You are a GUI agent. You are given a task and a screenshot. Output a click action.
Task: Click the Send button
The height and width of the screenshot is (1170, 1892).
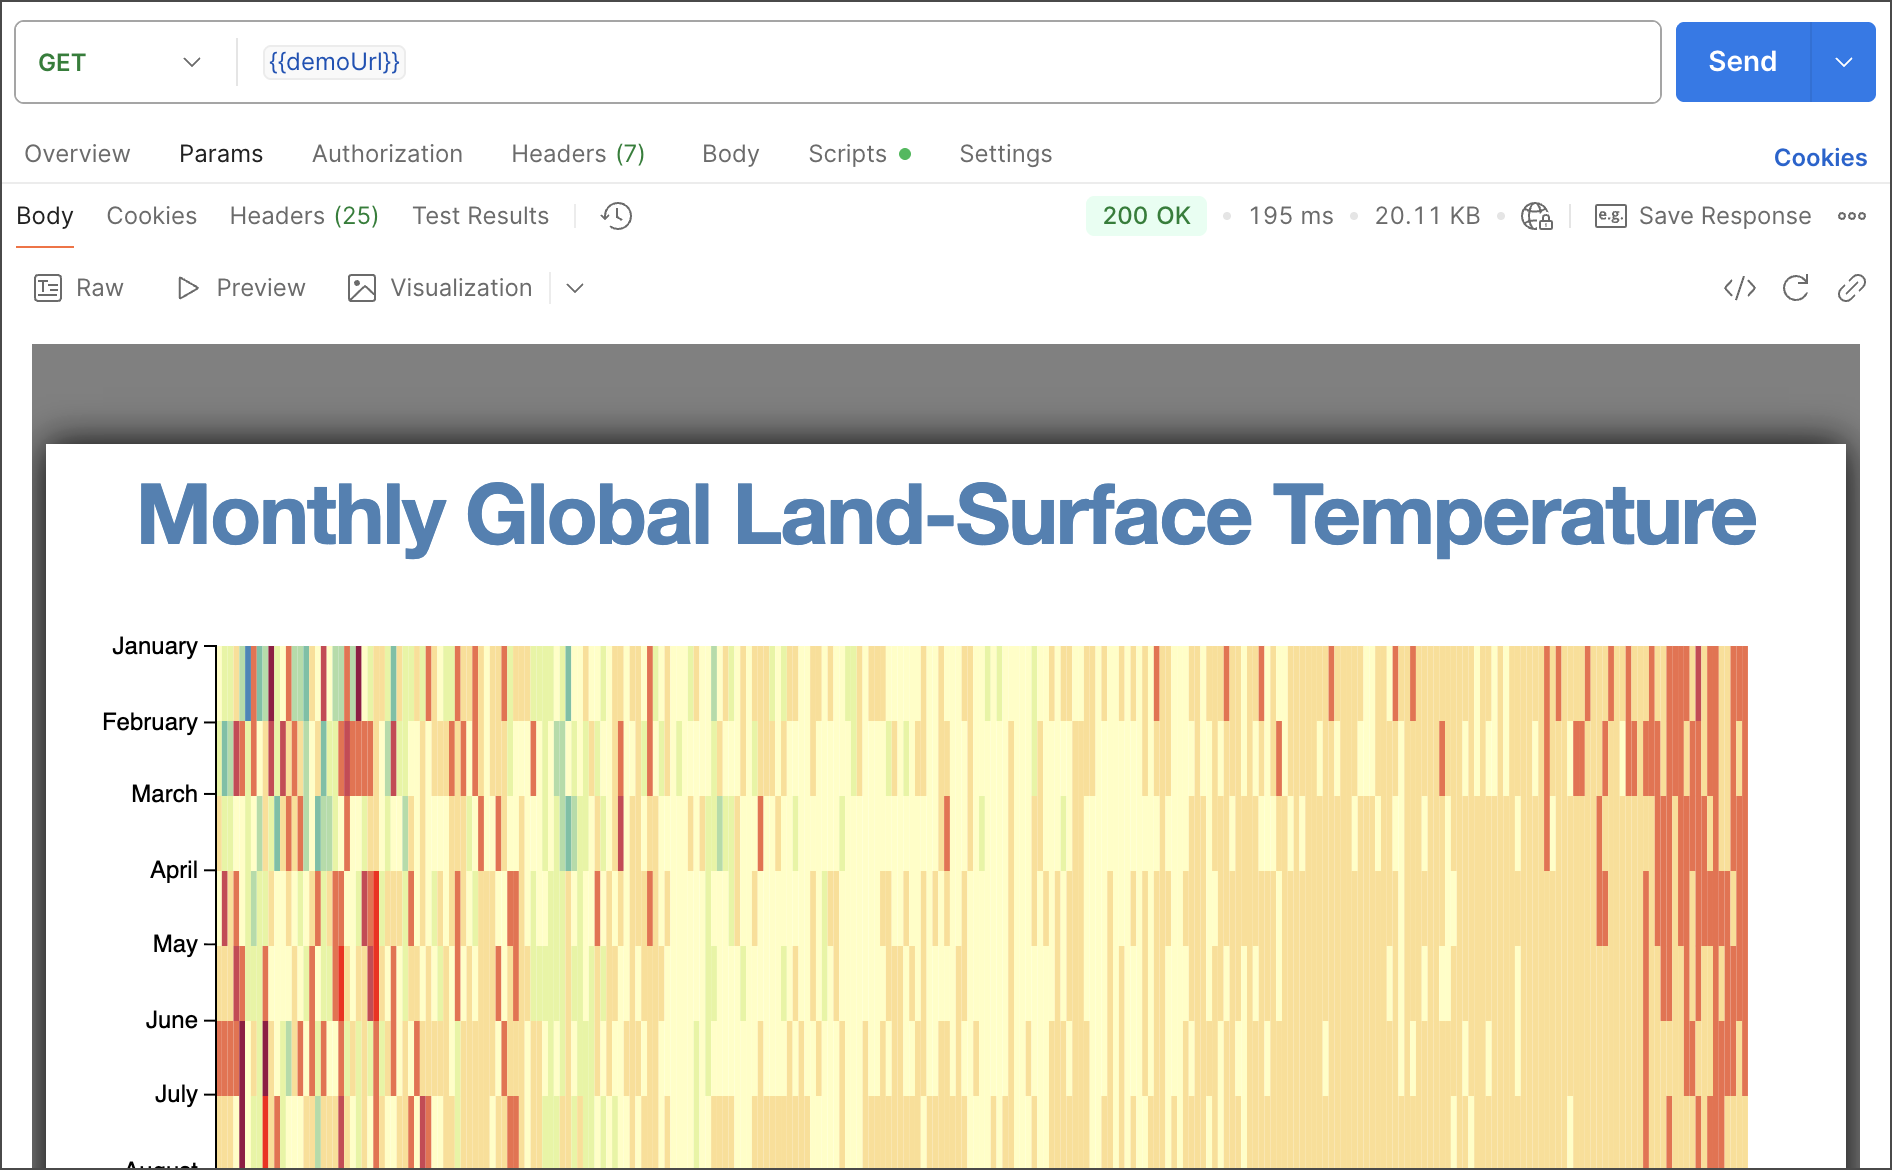[1742, 62]
